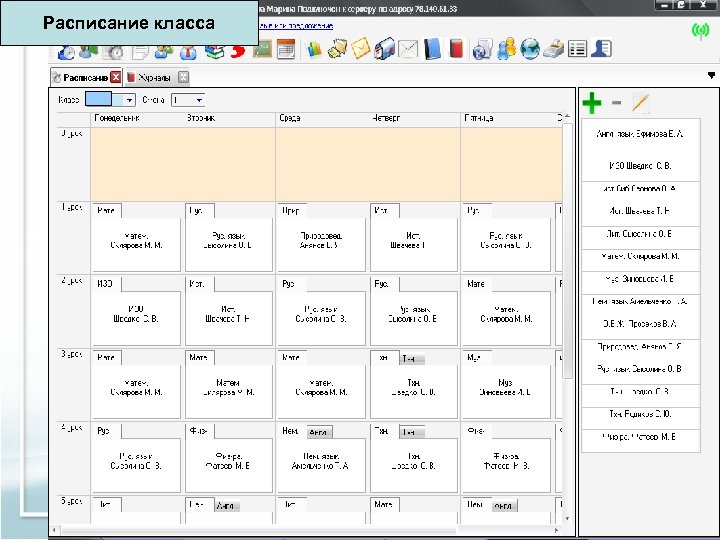Click the Понедельник column header
The height and width of the screenshot is (540, 720).
coord(117,118)
